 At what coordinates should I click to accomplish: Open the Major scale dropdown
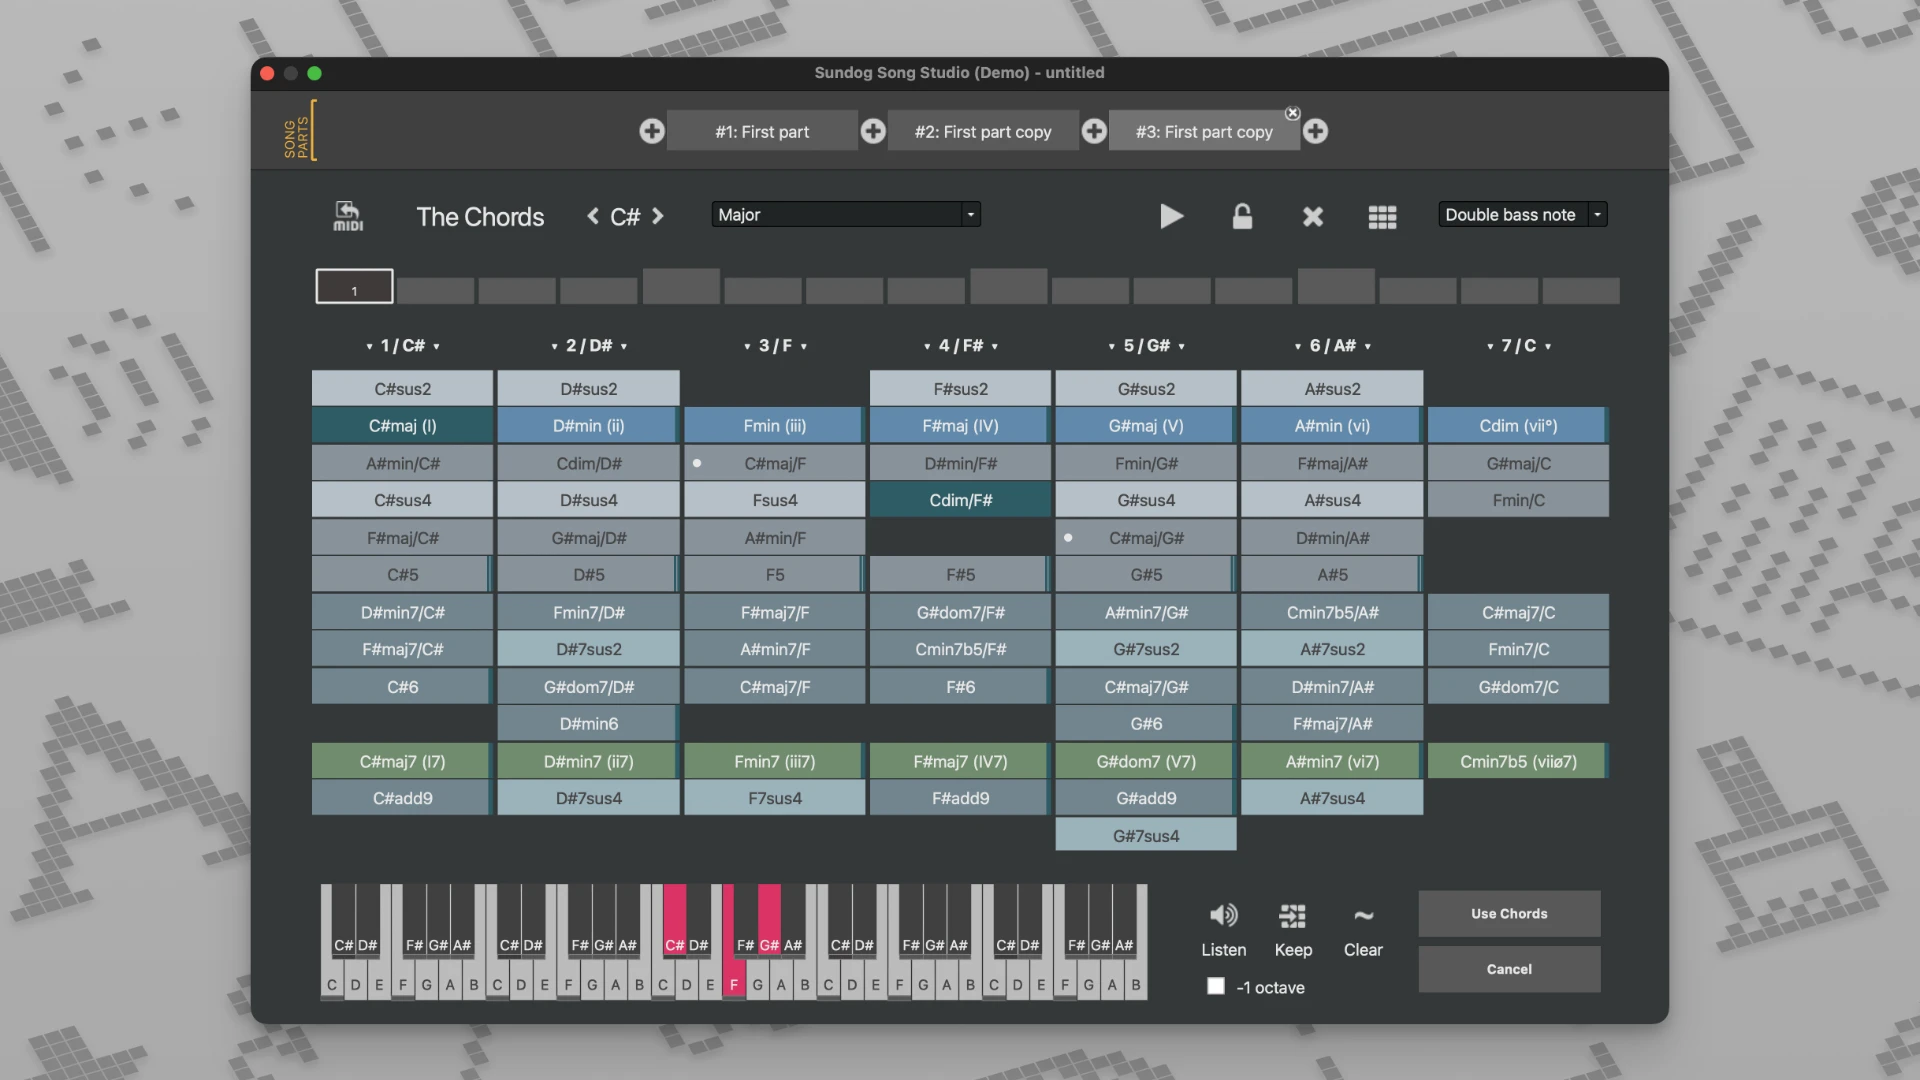pyautogui.click(x=846, y=214)
